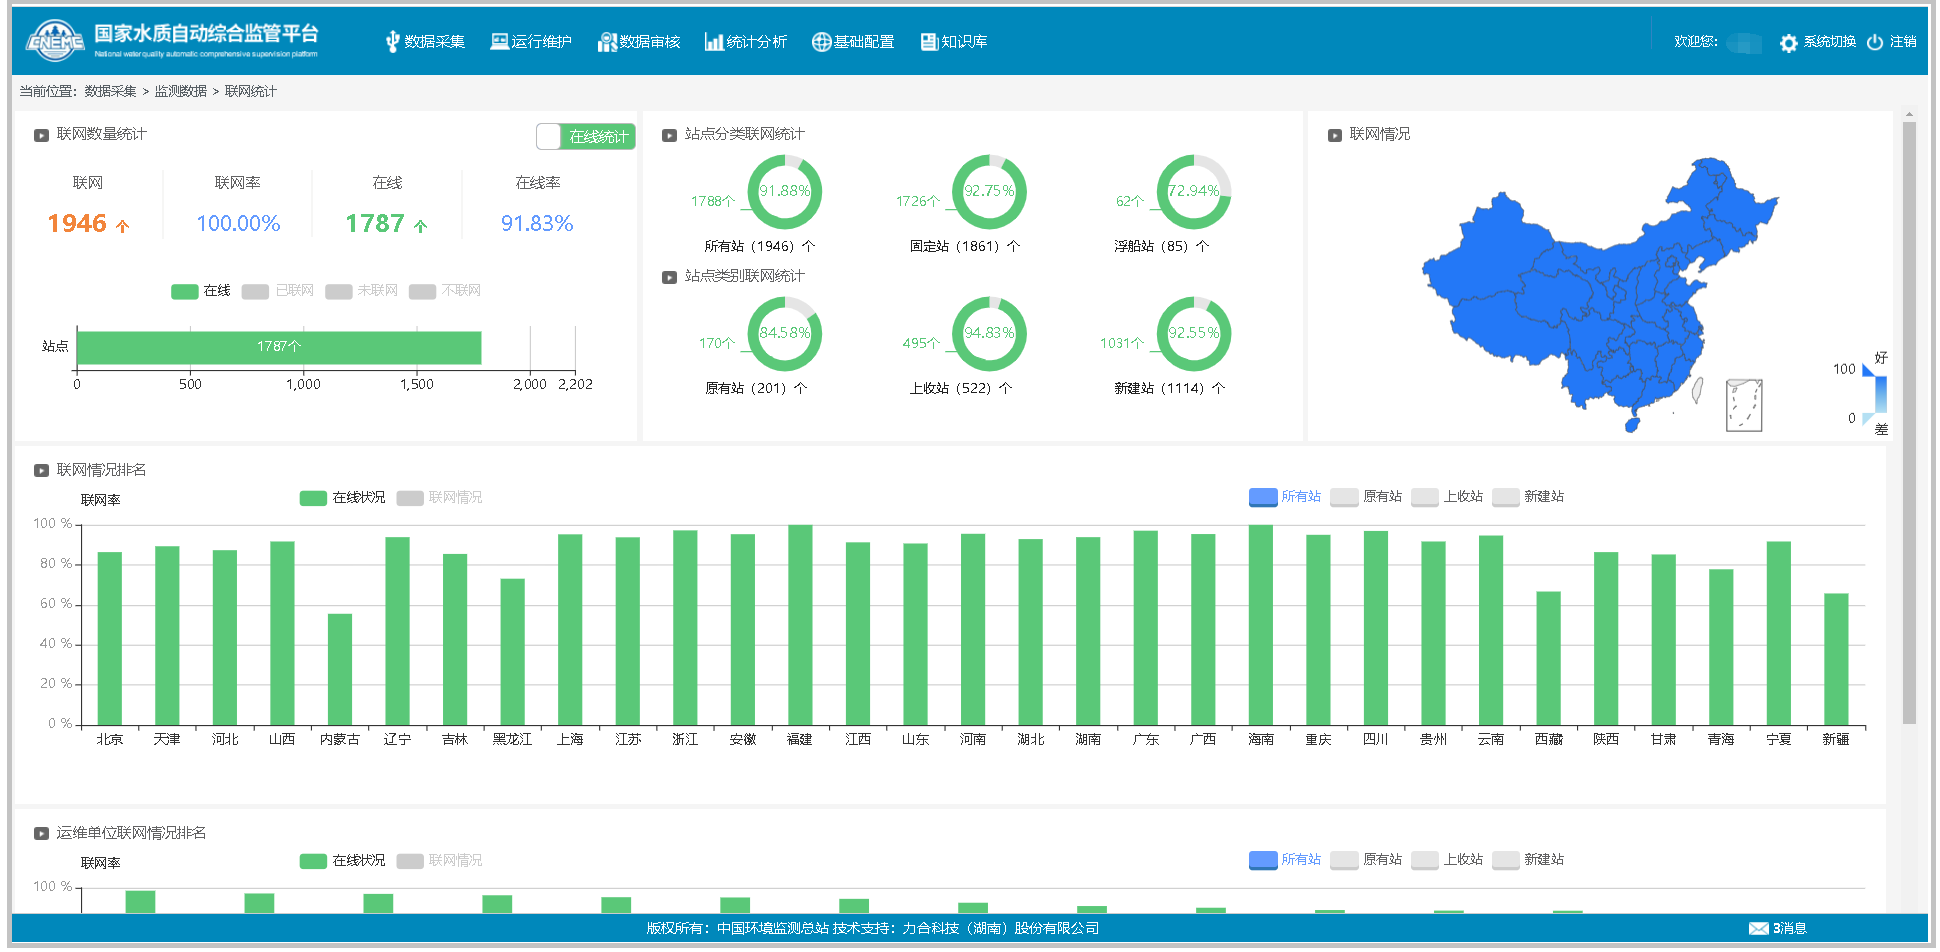Toggle 在线状况 legend in province ranking chart
Image resolution: width=1940 pixels, height=952 pixels.
click(x=342, y=498)
